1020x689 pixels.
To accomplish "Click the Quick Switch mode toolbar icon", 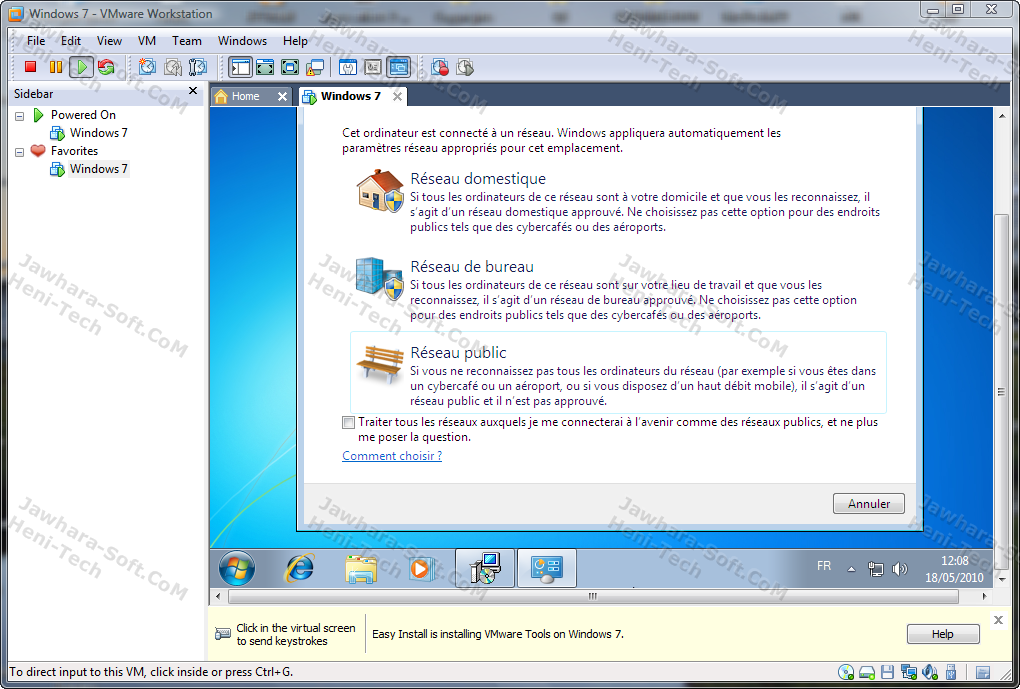I will (x=265, y=66).
